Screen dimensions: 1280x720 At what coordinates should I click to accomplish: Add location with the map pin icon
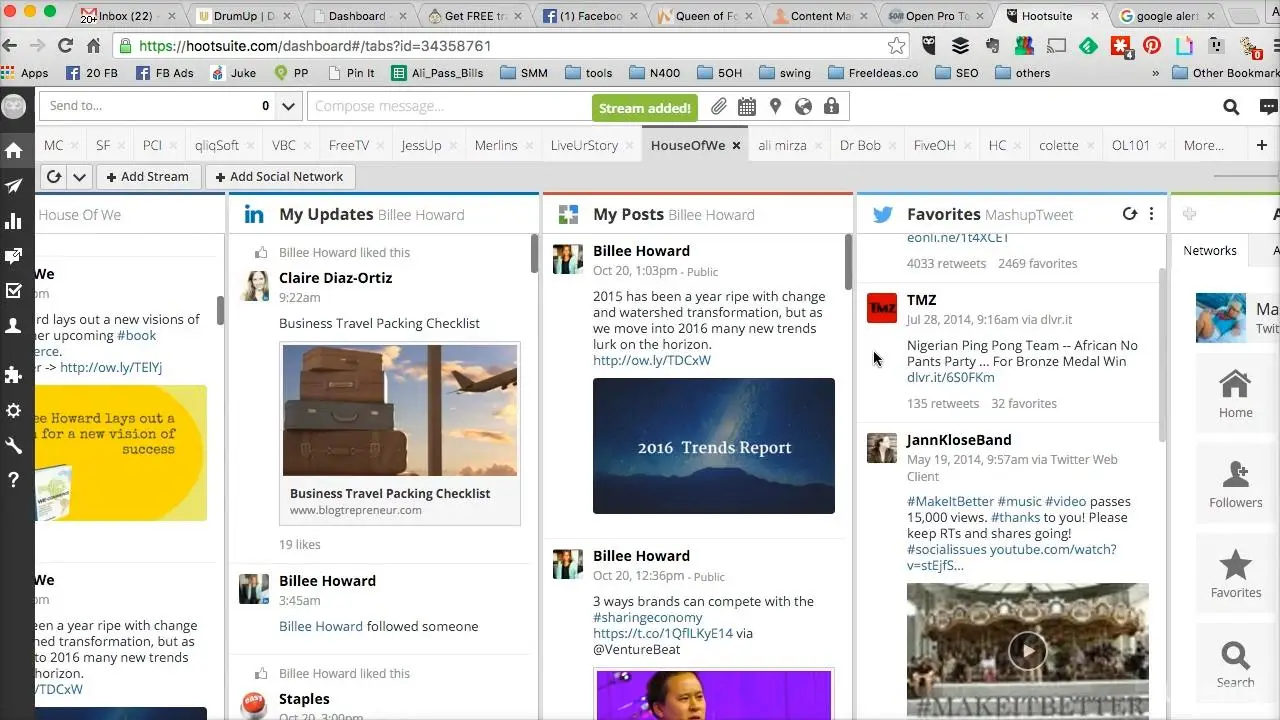pos(775,107)
